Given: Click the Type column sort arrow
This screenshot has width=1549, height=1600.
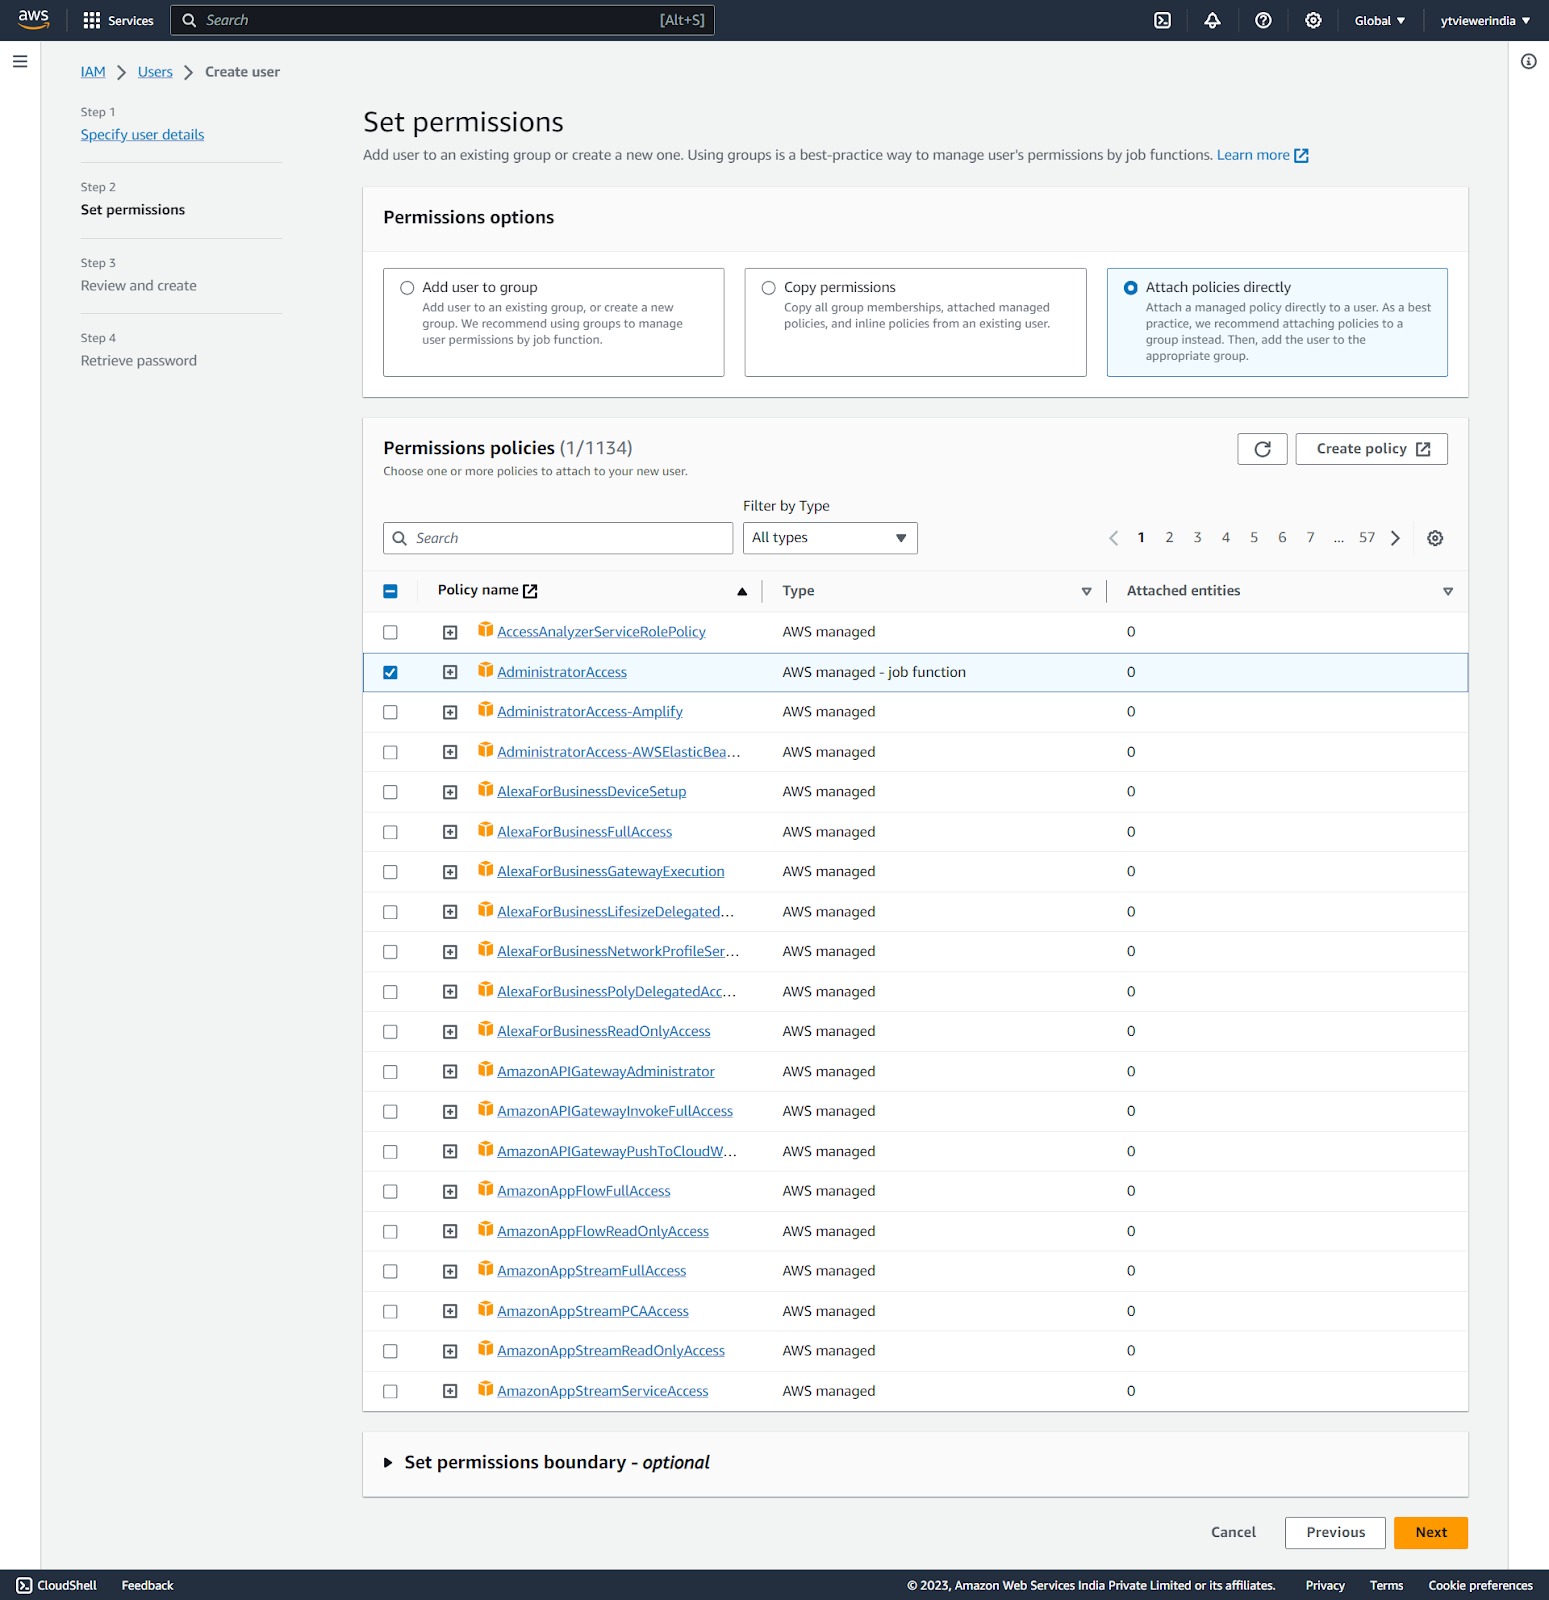Looking at the screenshot, I should 1086,592.
